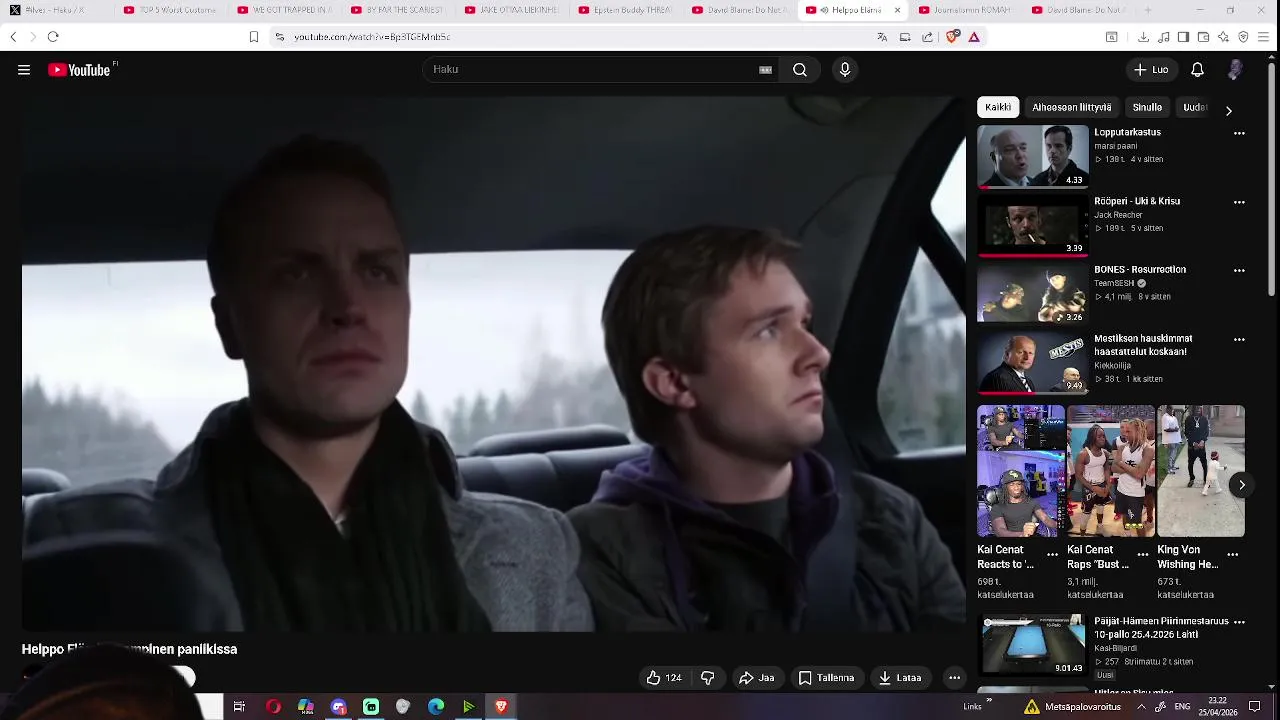Screen dimensions: 1280x720
Task: Open the Brave VPN shield icon
Action: [1243, 37]
